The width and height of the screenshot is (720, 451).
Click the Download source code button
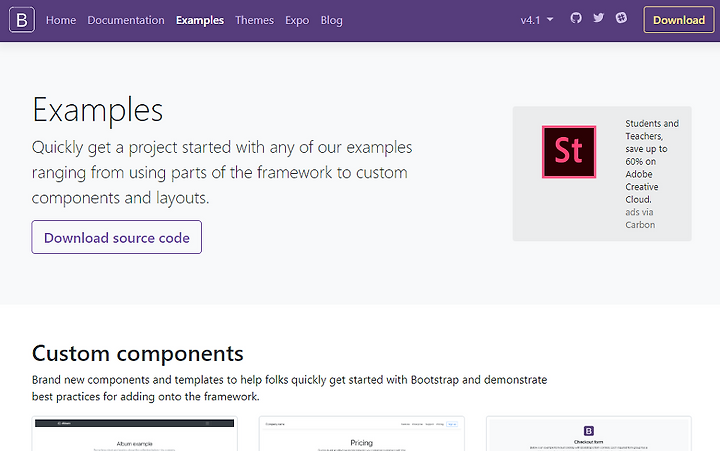click(117, 237)
